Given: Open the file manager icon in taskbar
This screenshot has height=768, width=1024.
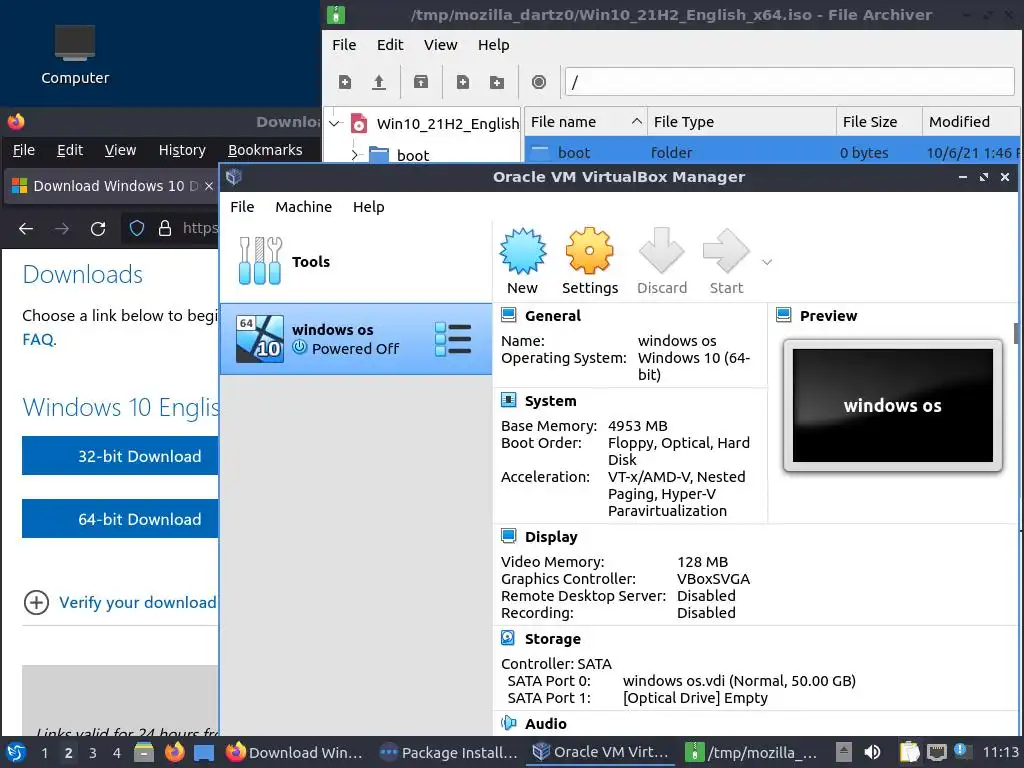Looking at the screenshot, I should pyautogui.click(x=144, y=752).
